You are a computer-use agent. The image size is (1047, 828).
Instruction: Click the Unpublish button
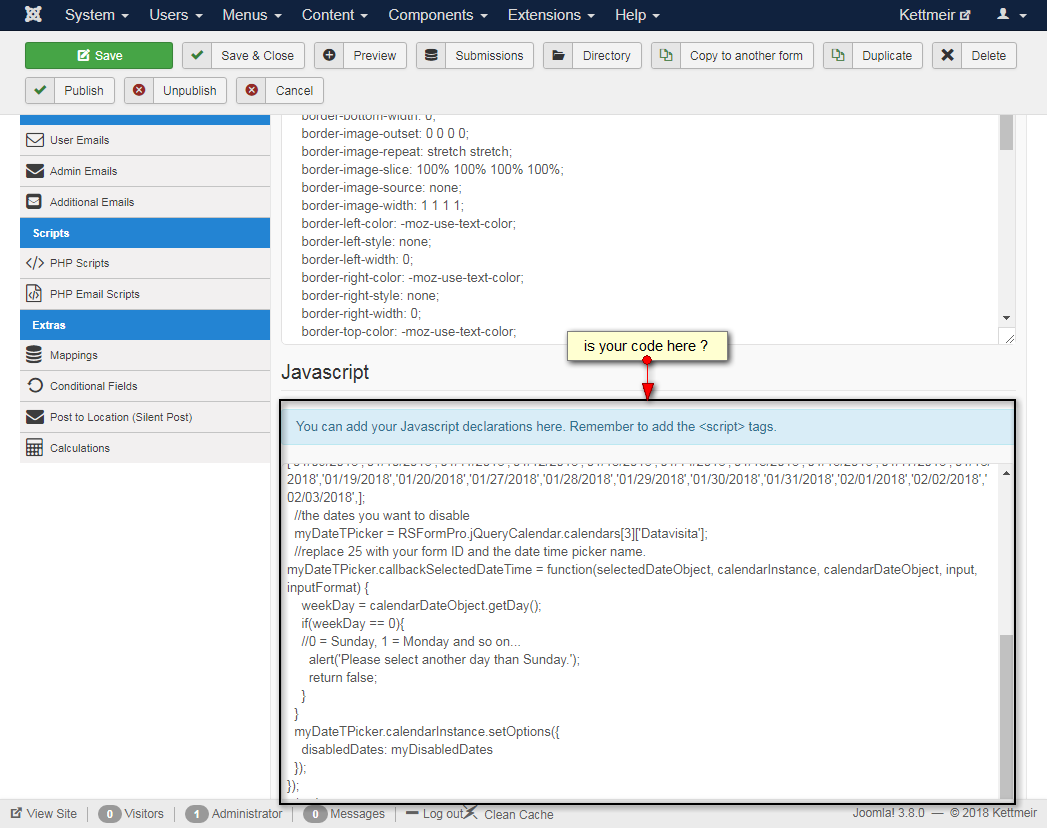click(x=176, y=91)
